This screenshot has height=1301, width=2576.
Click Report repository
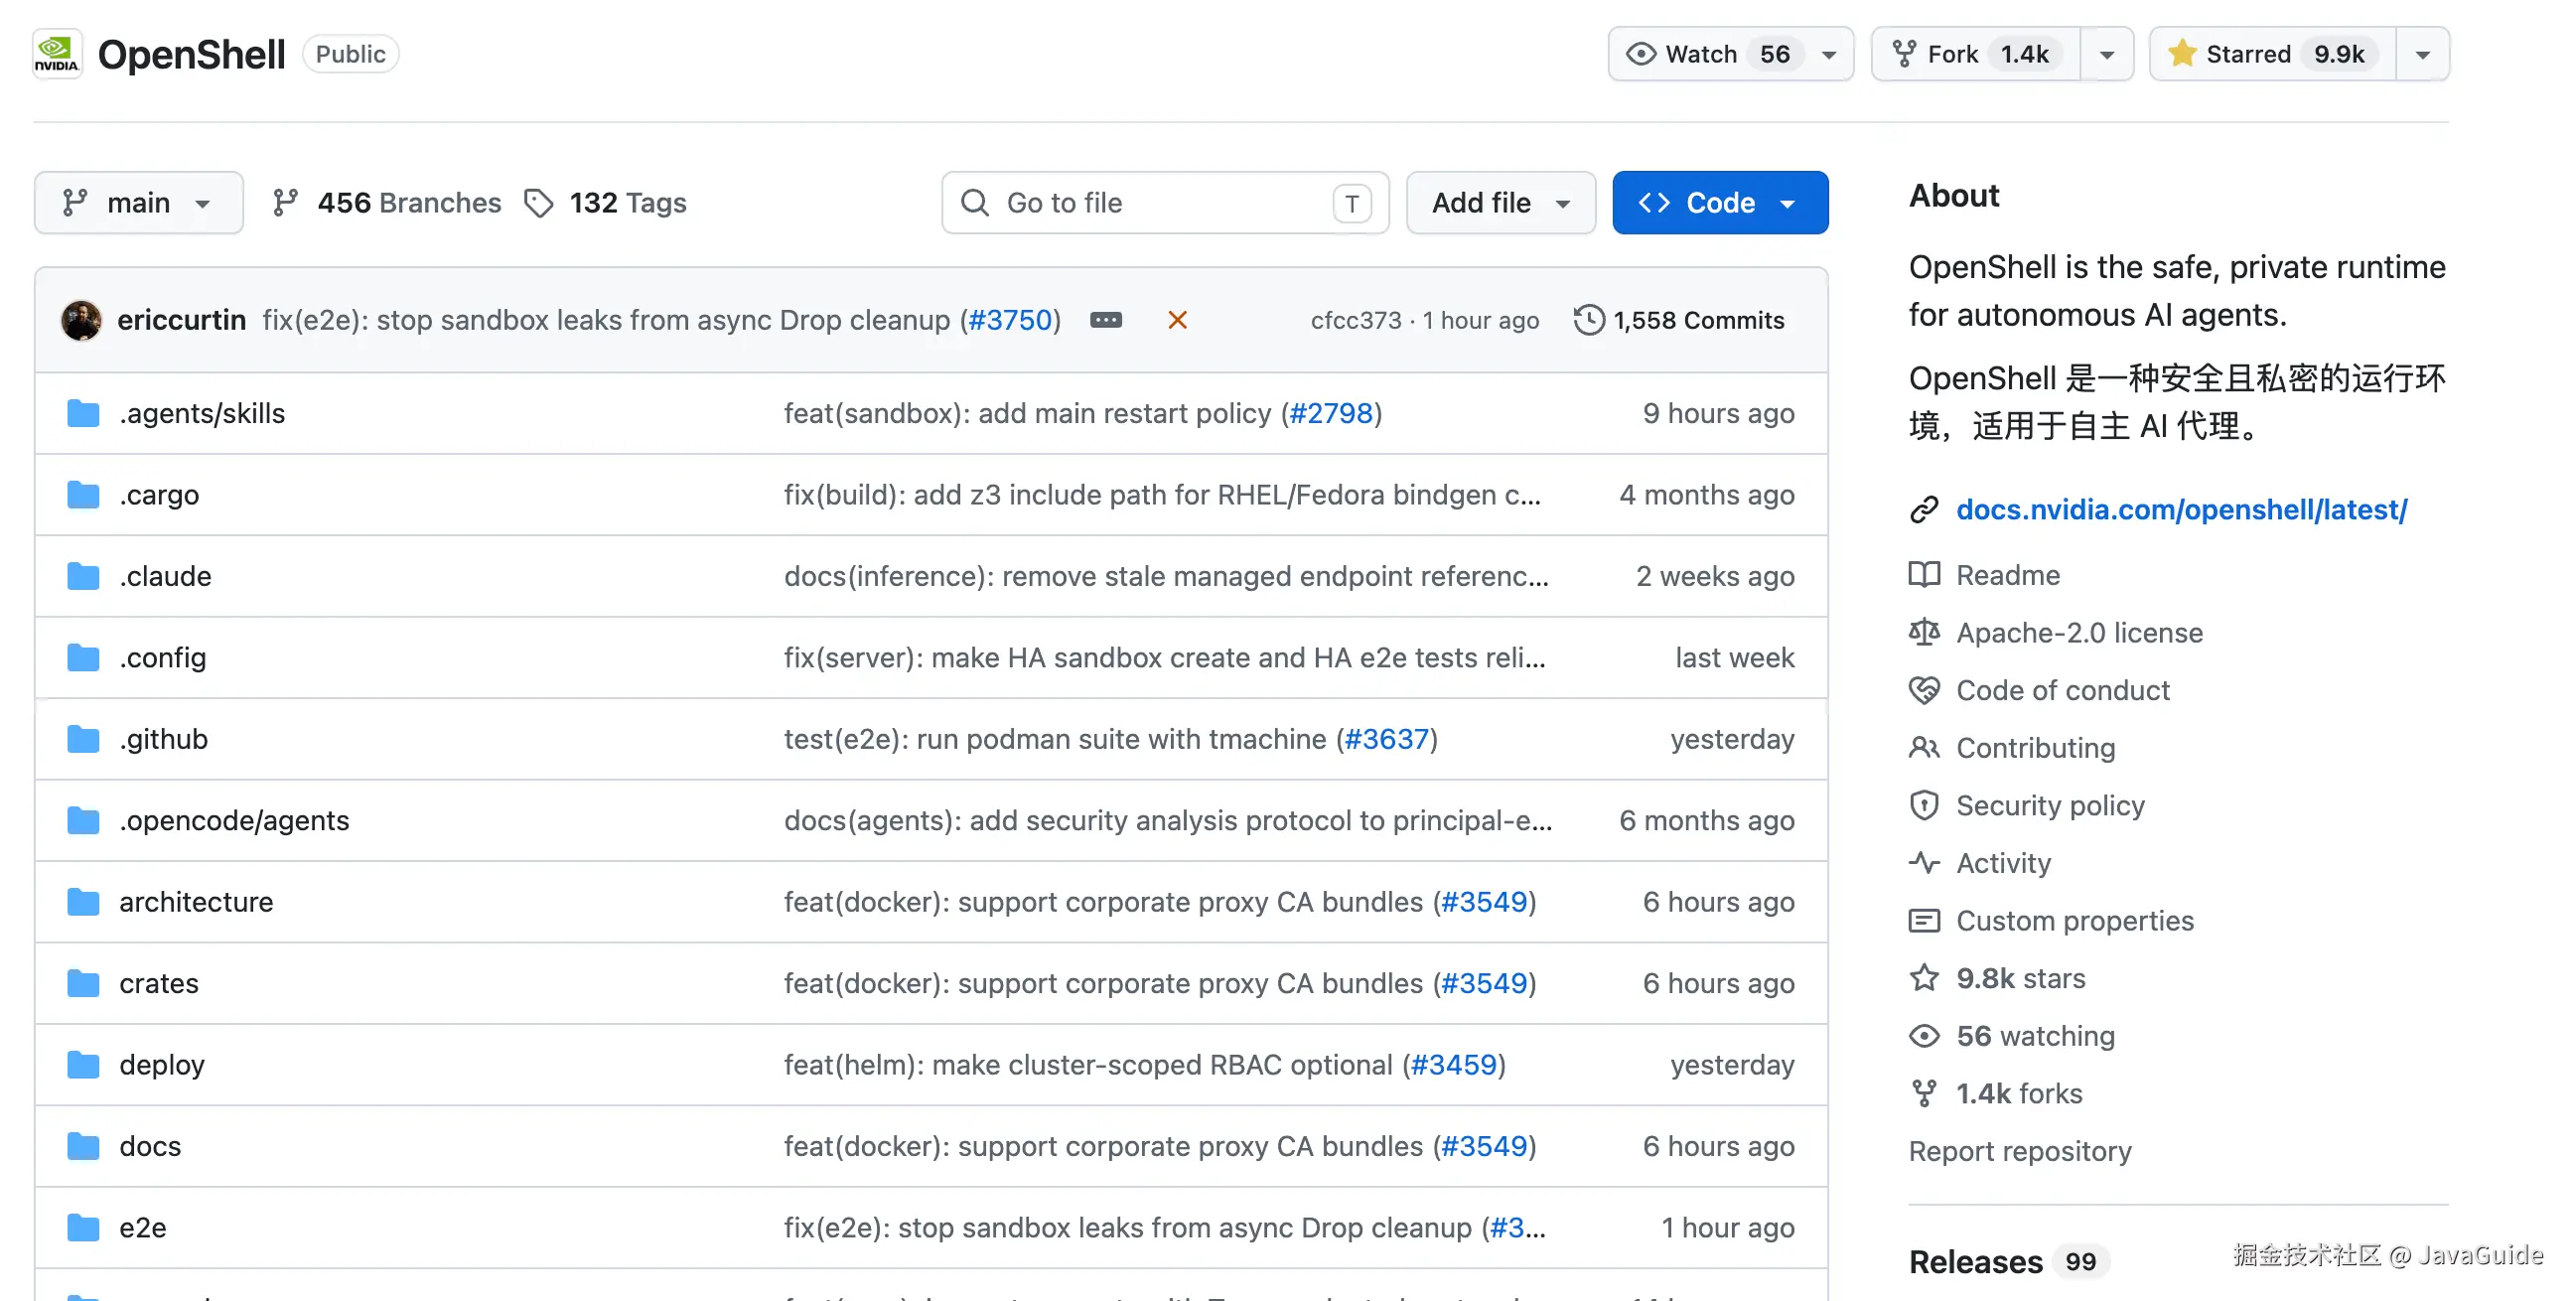2020,1151
